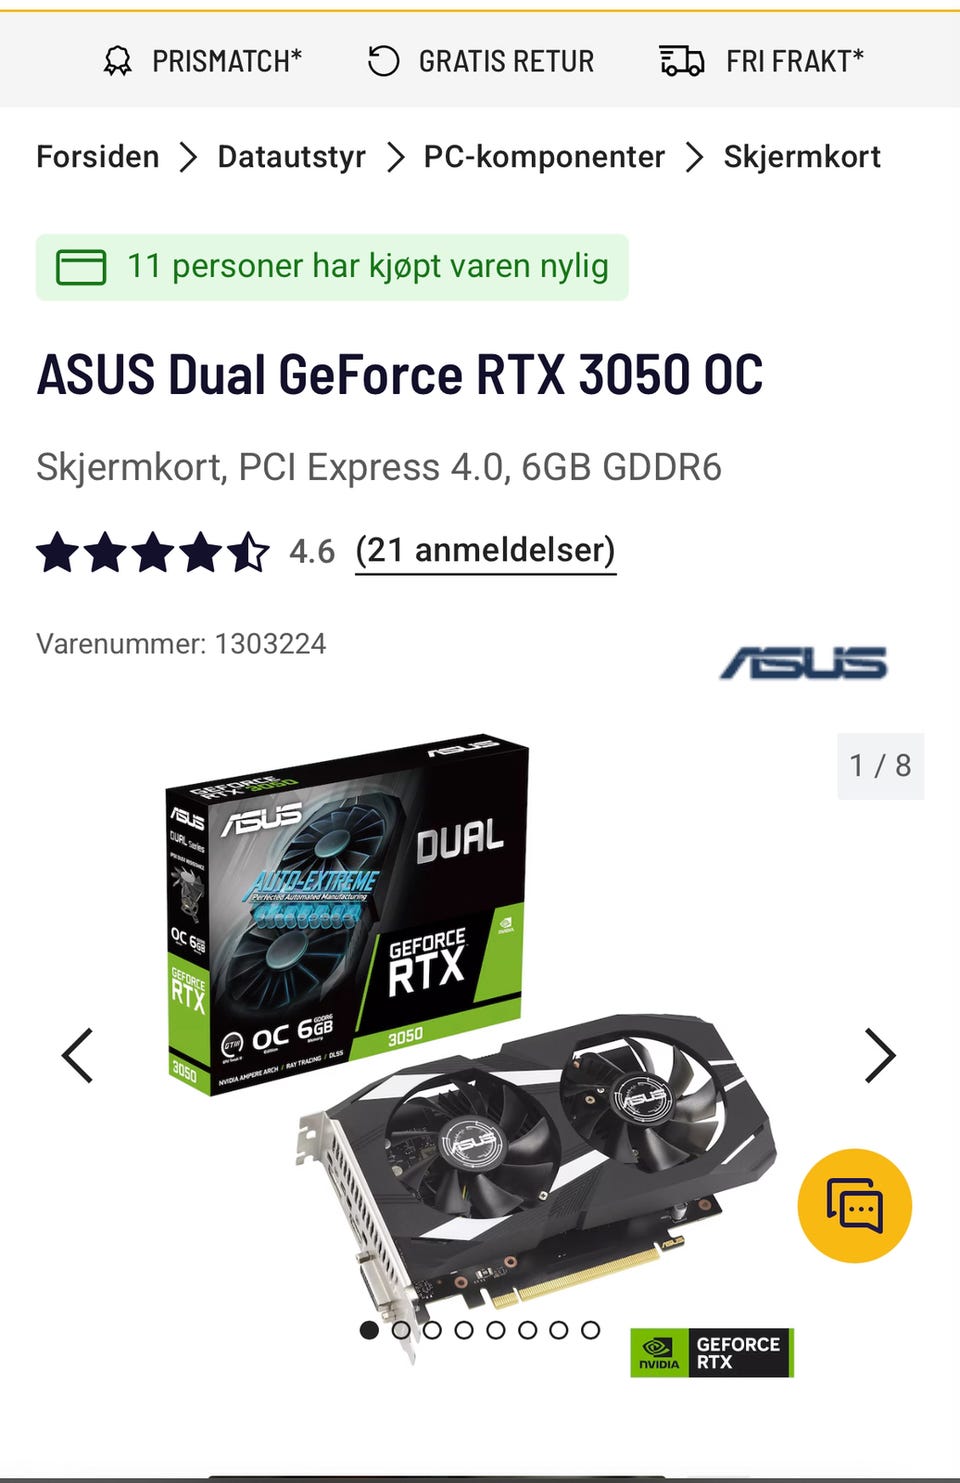Screen dimensions: 960x1483
Task: Open Forsiden breadcrumb link
Action: coord(98,157)
